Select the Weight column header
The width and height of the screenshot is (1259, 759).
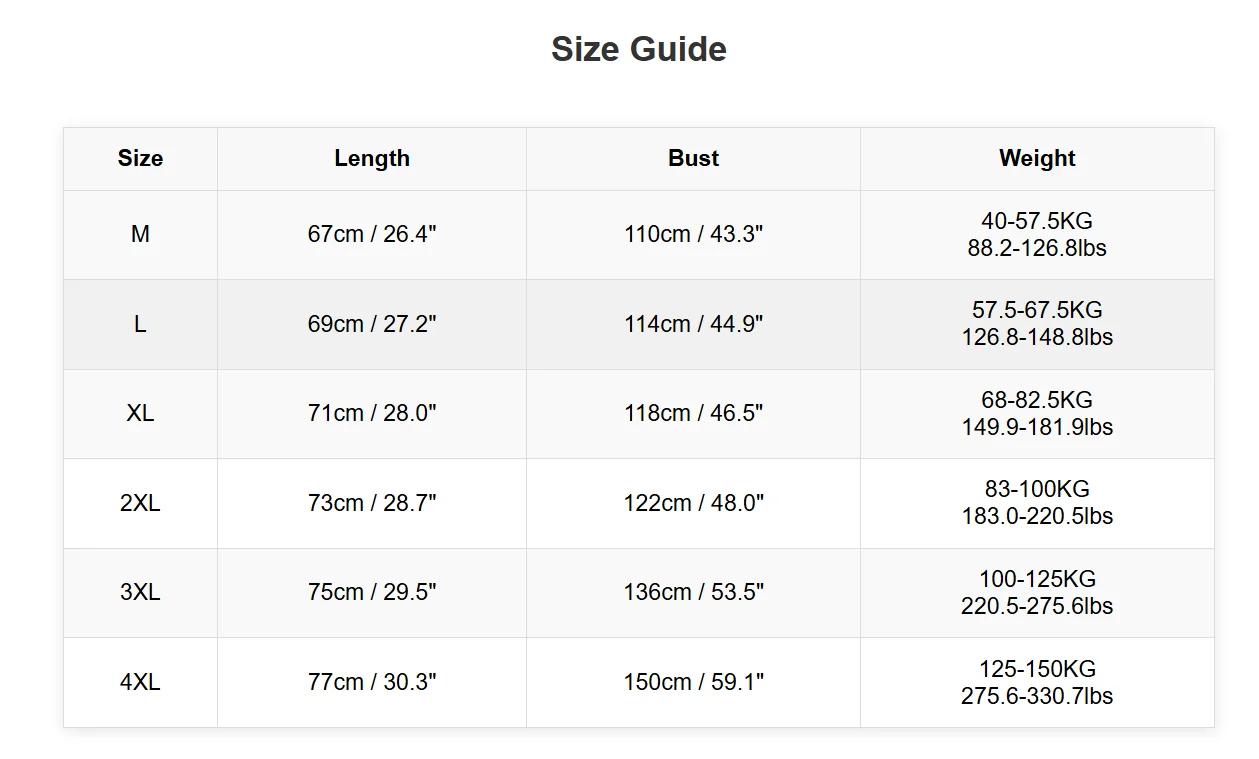point(1037,158)
